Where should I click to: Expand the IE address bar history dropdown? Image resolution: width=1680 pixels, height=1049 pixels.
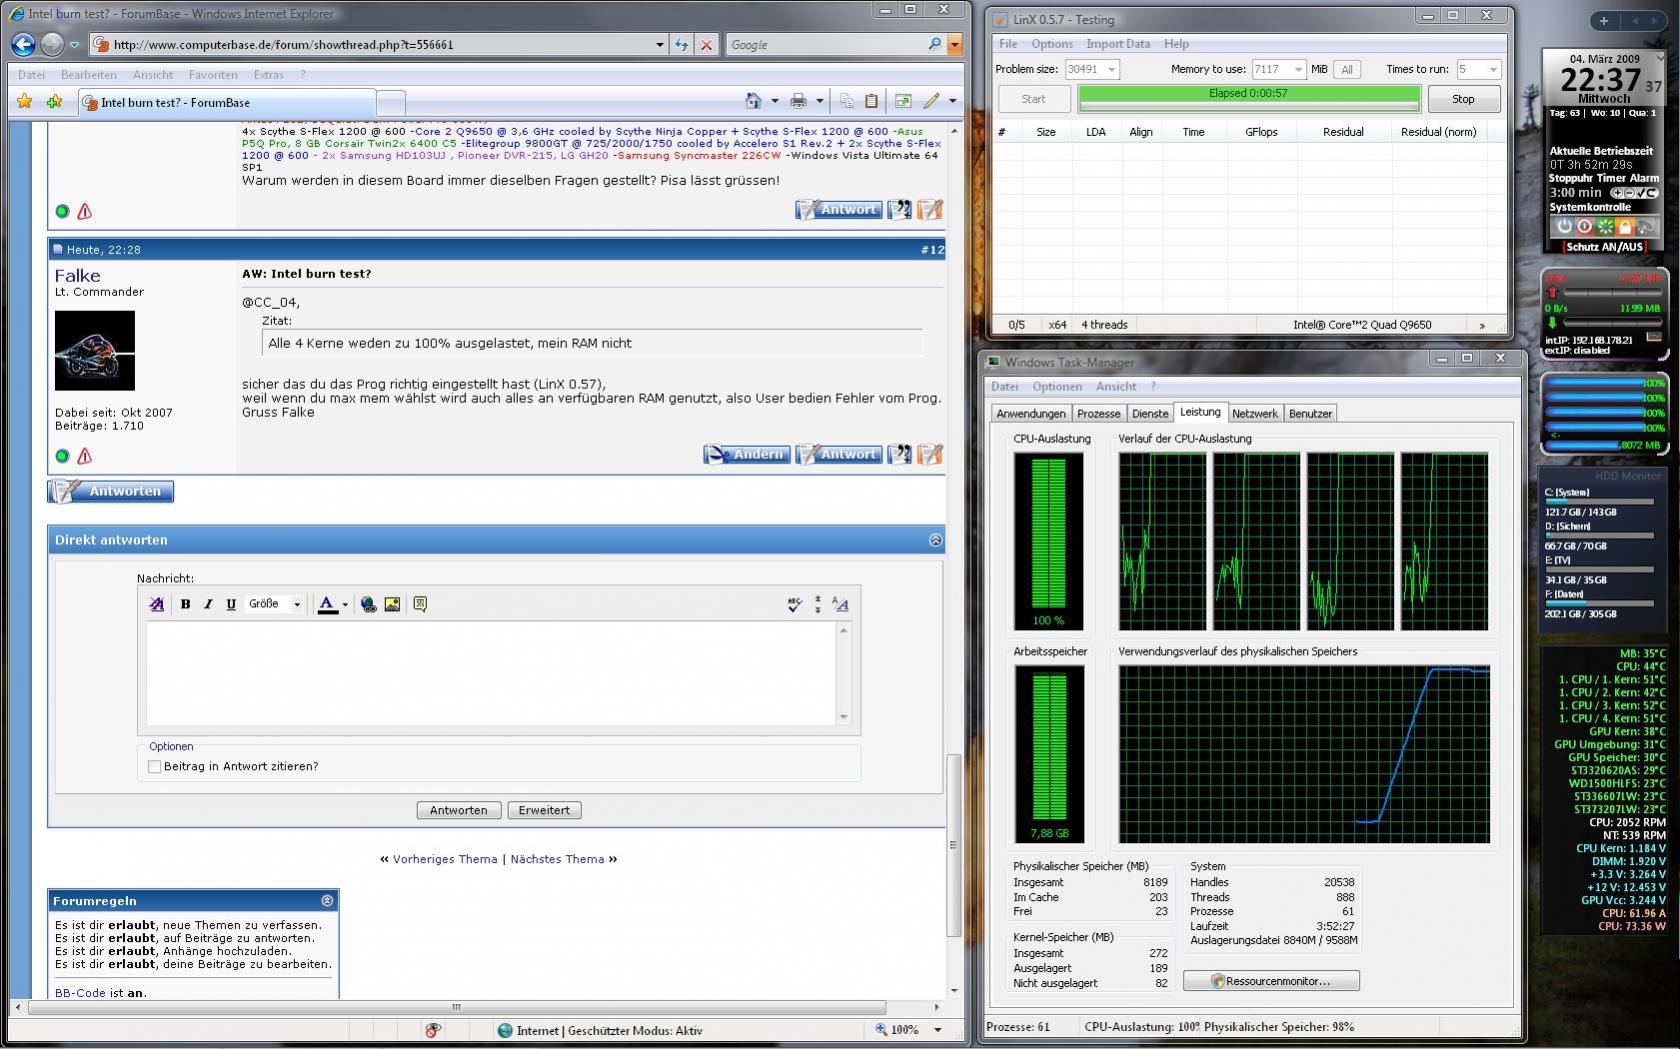coord(659,44)
